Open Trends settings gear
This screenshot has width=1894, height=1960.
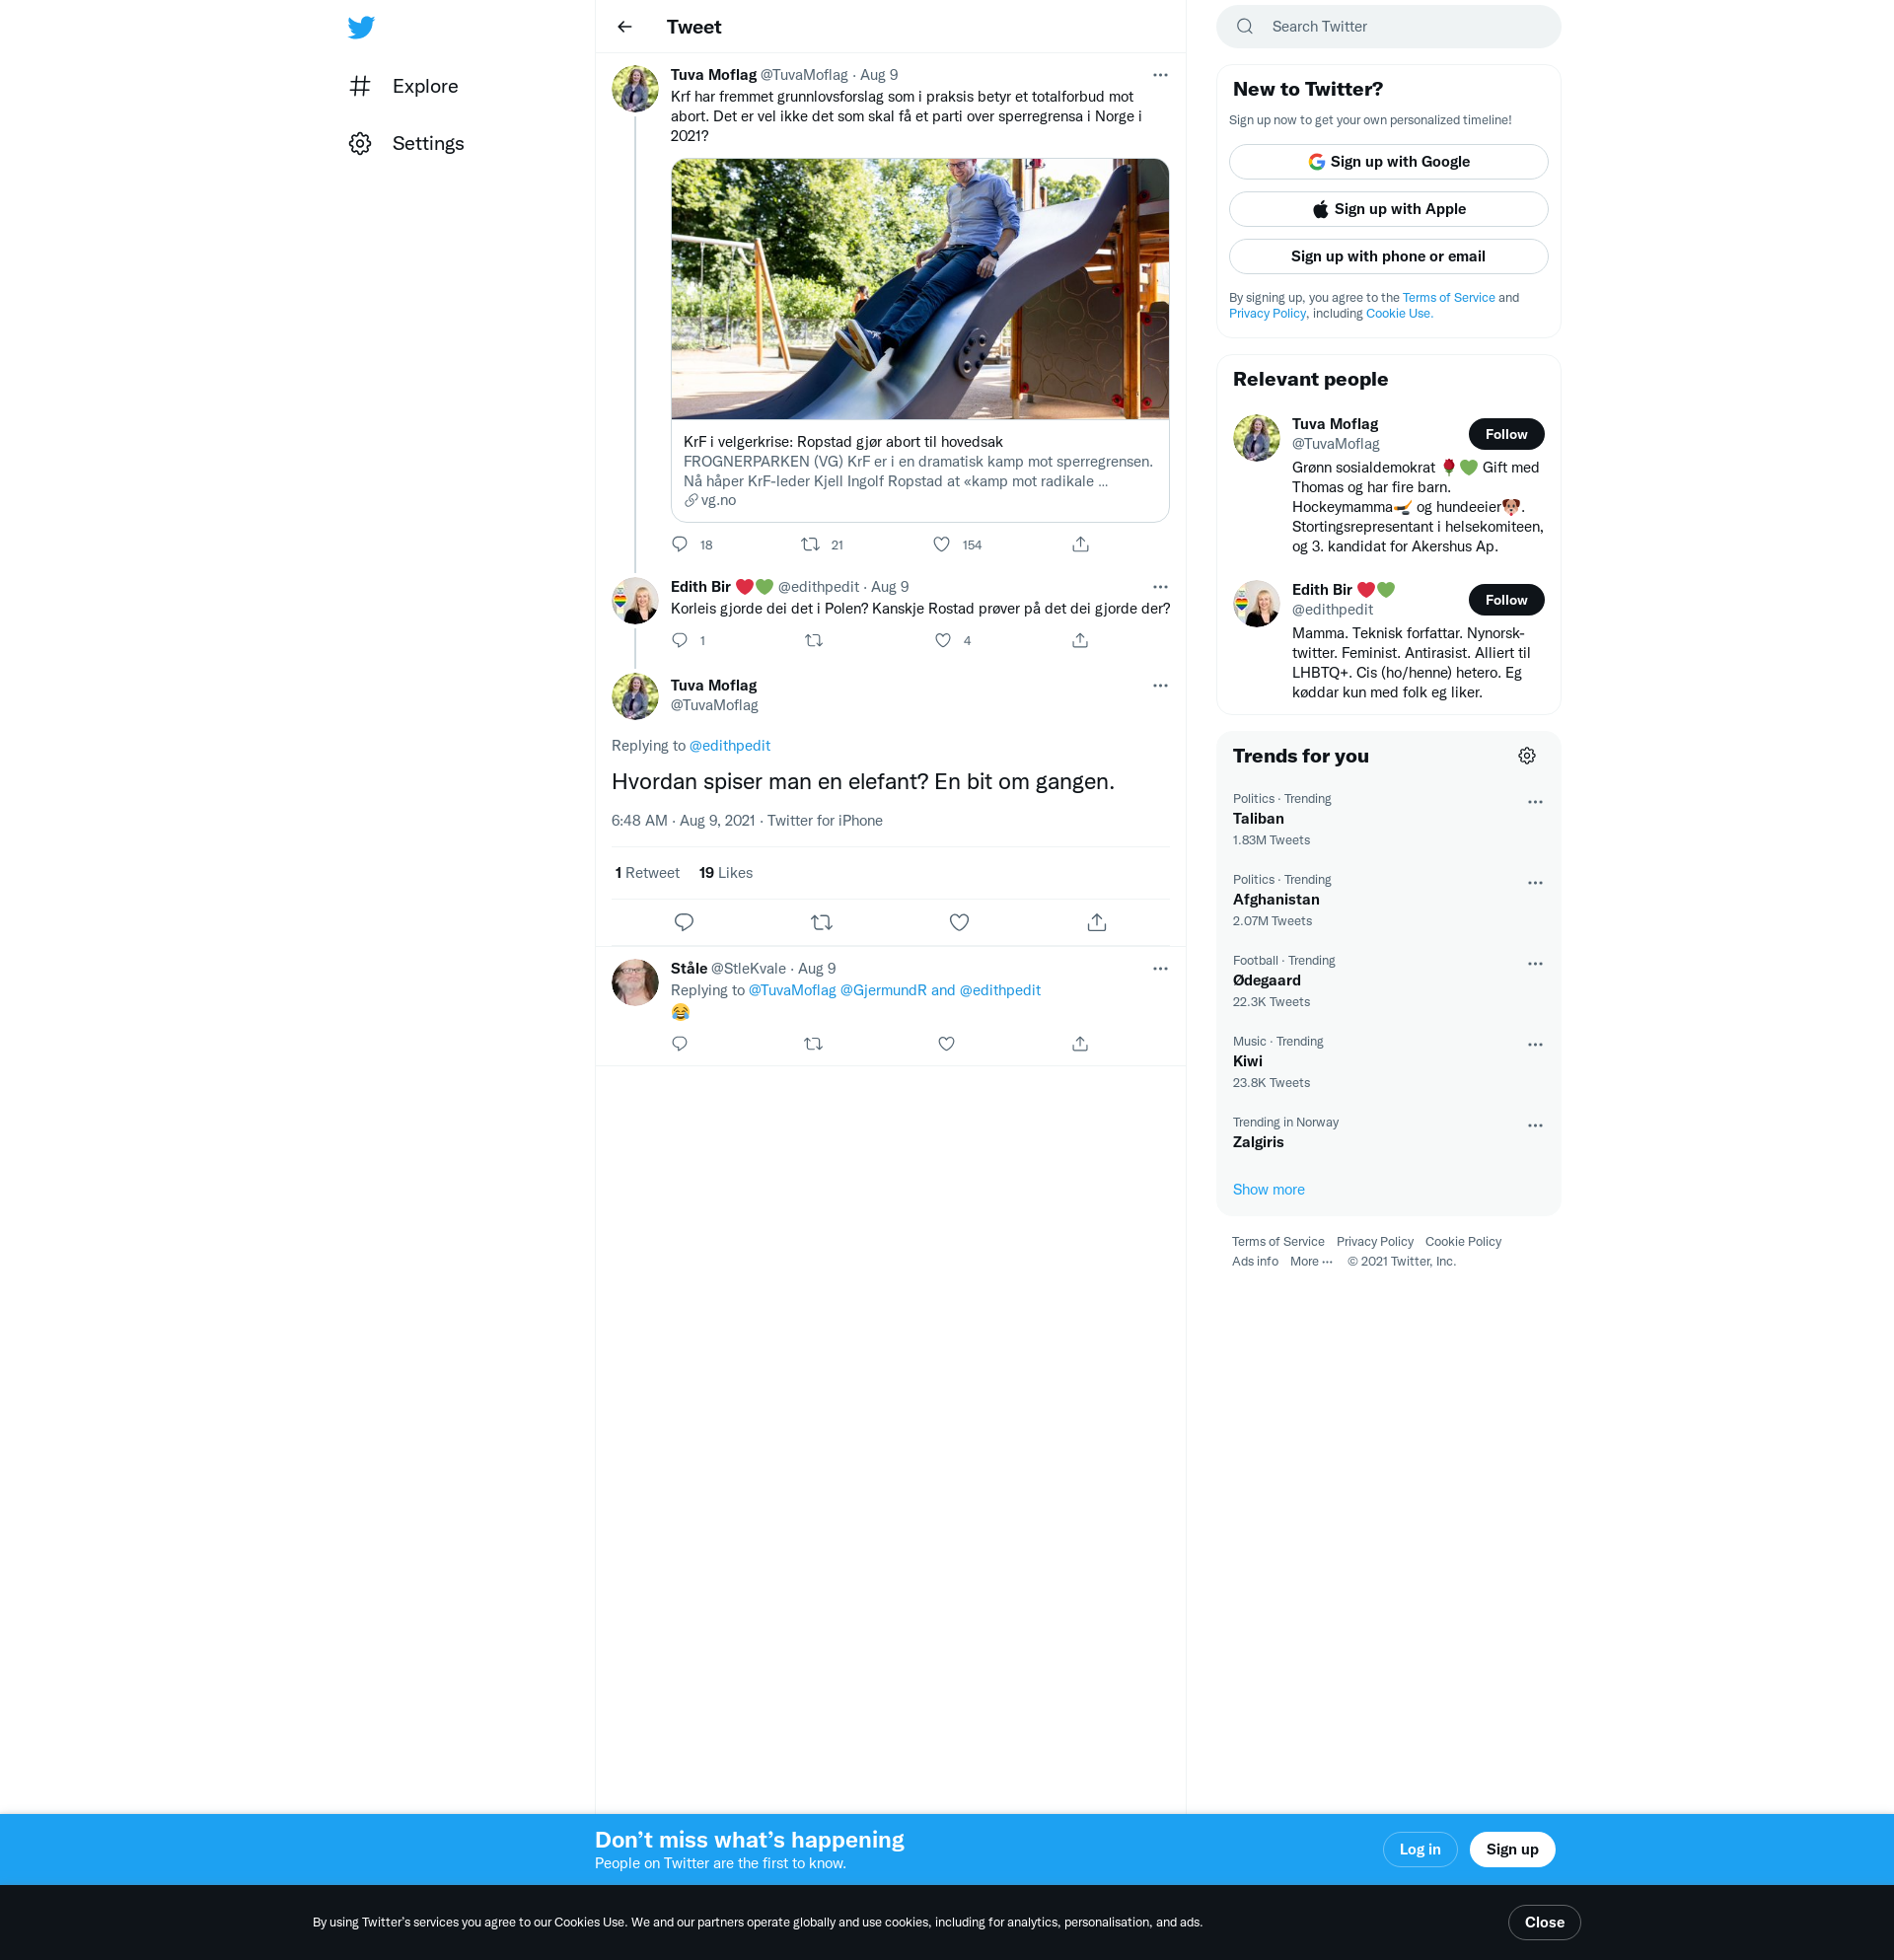1526,756
